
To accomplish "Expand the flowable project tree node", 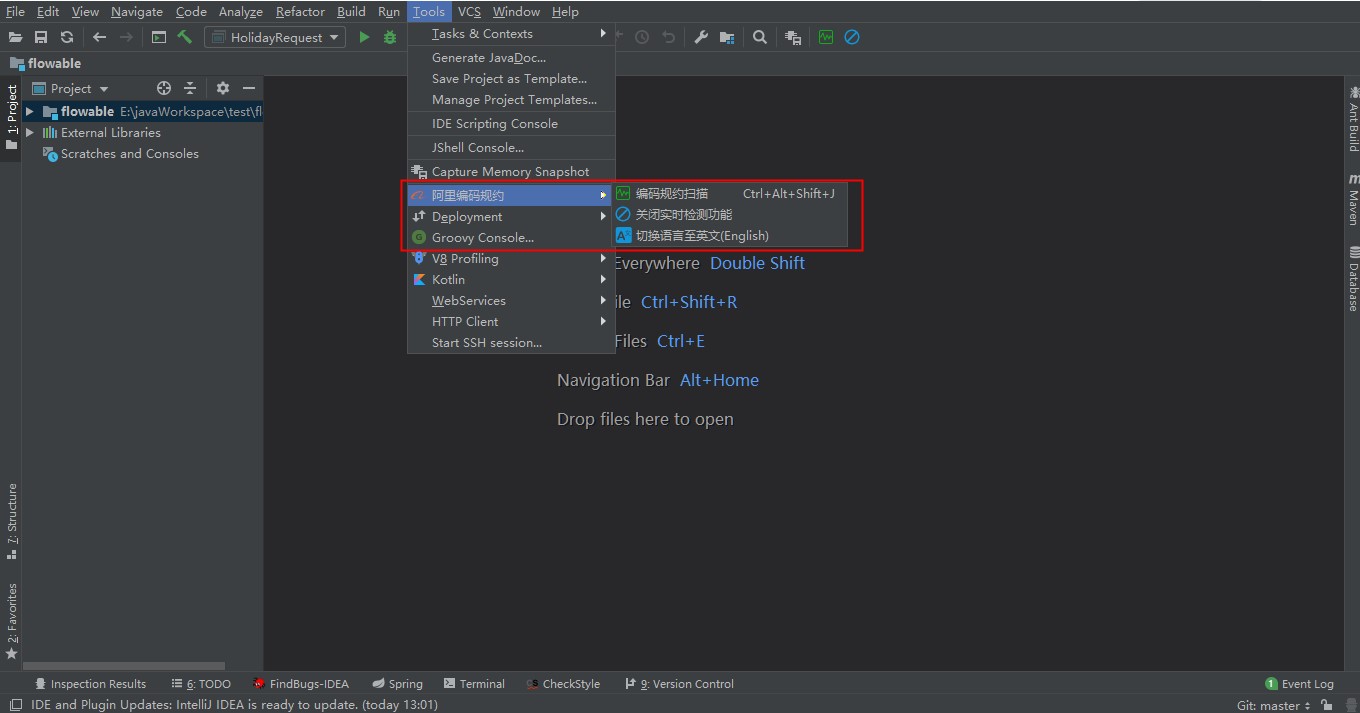I will [30, 112].
